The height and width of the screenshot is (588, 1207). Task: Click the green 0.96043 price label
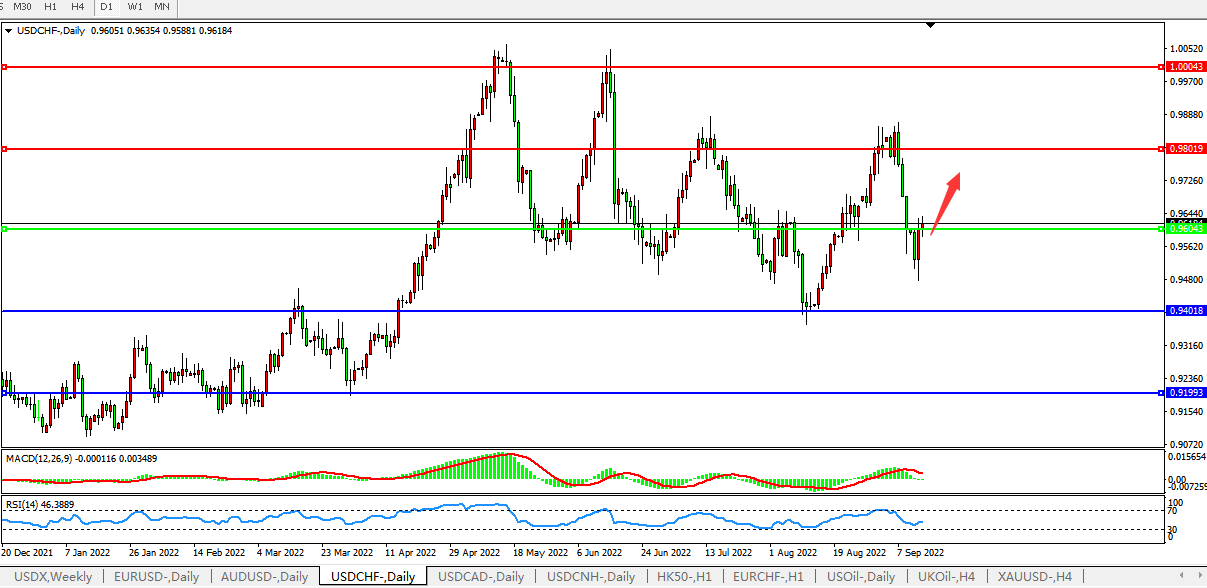1186,229
